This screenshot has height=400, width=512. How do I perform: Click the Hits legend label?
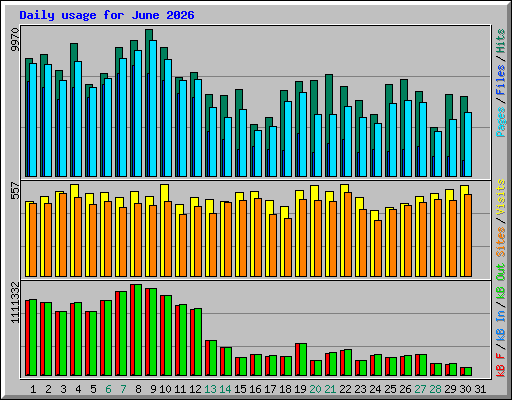tap(501, 41)
